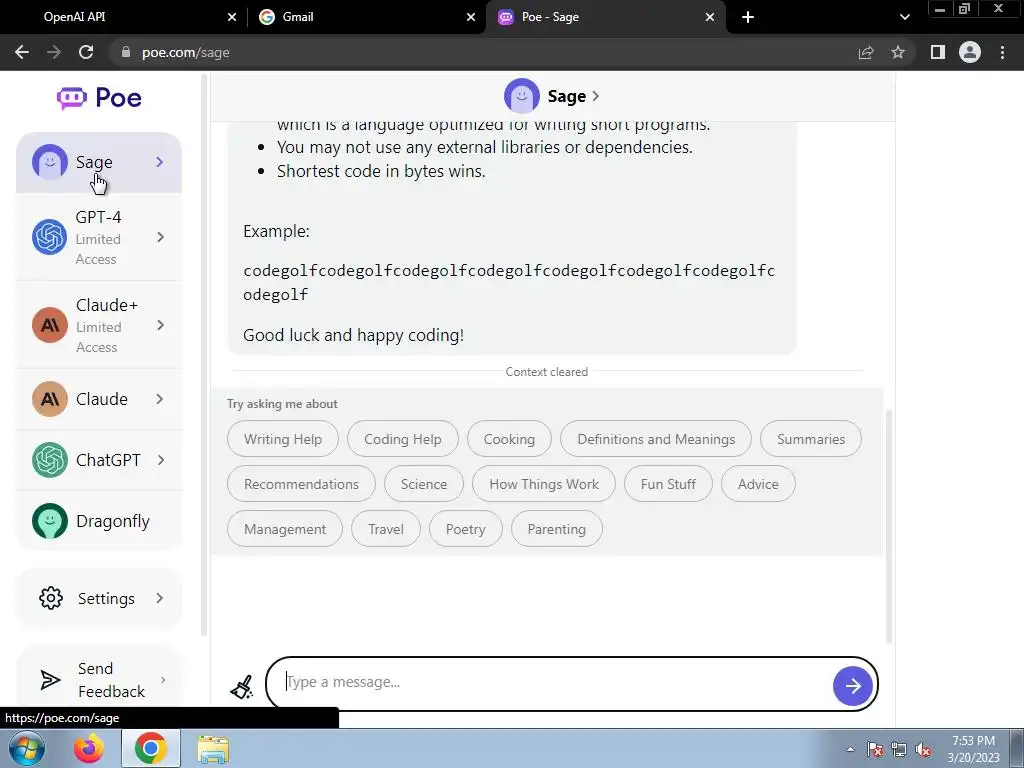This screenshot has height=768, width=1024.
Task: Switch to the Gmail tab
Action: point(367,17)
